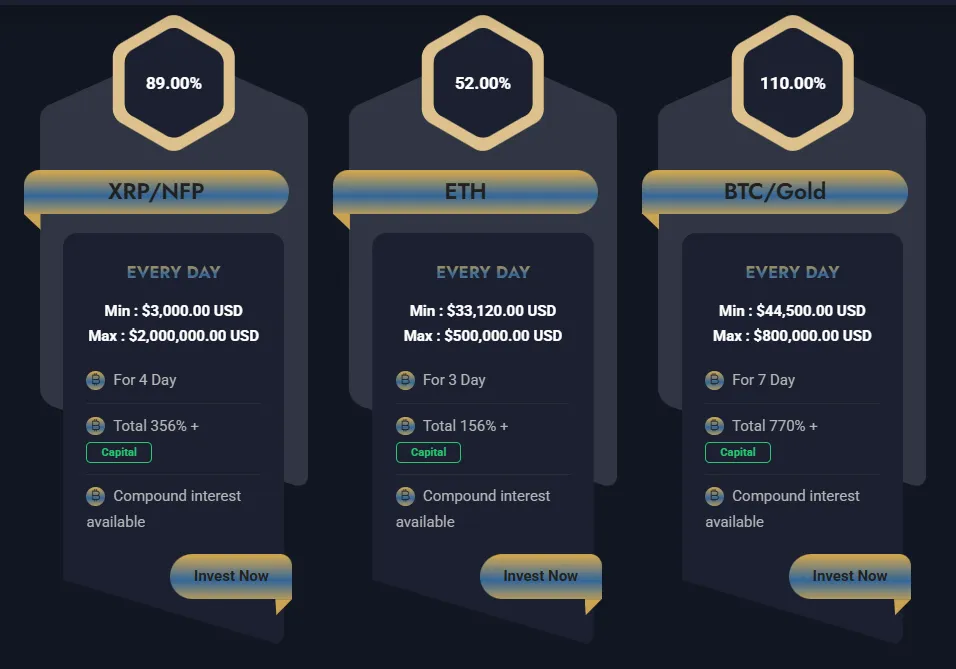The width and height of the screenshot is (956, 669).
Task: Click coin icon beside XRP/NFP 'Total 356%'
Action: (96, 426)
